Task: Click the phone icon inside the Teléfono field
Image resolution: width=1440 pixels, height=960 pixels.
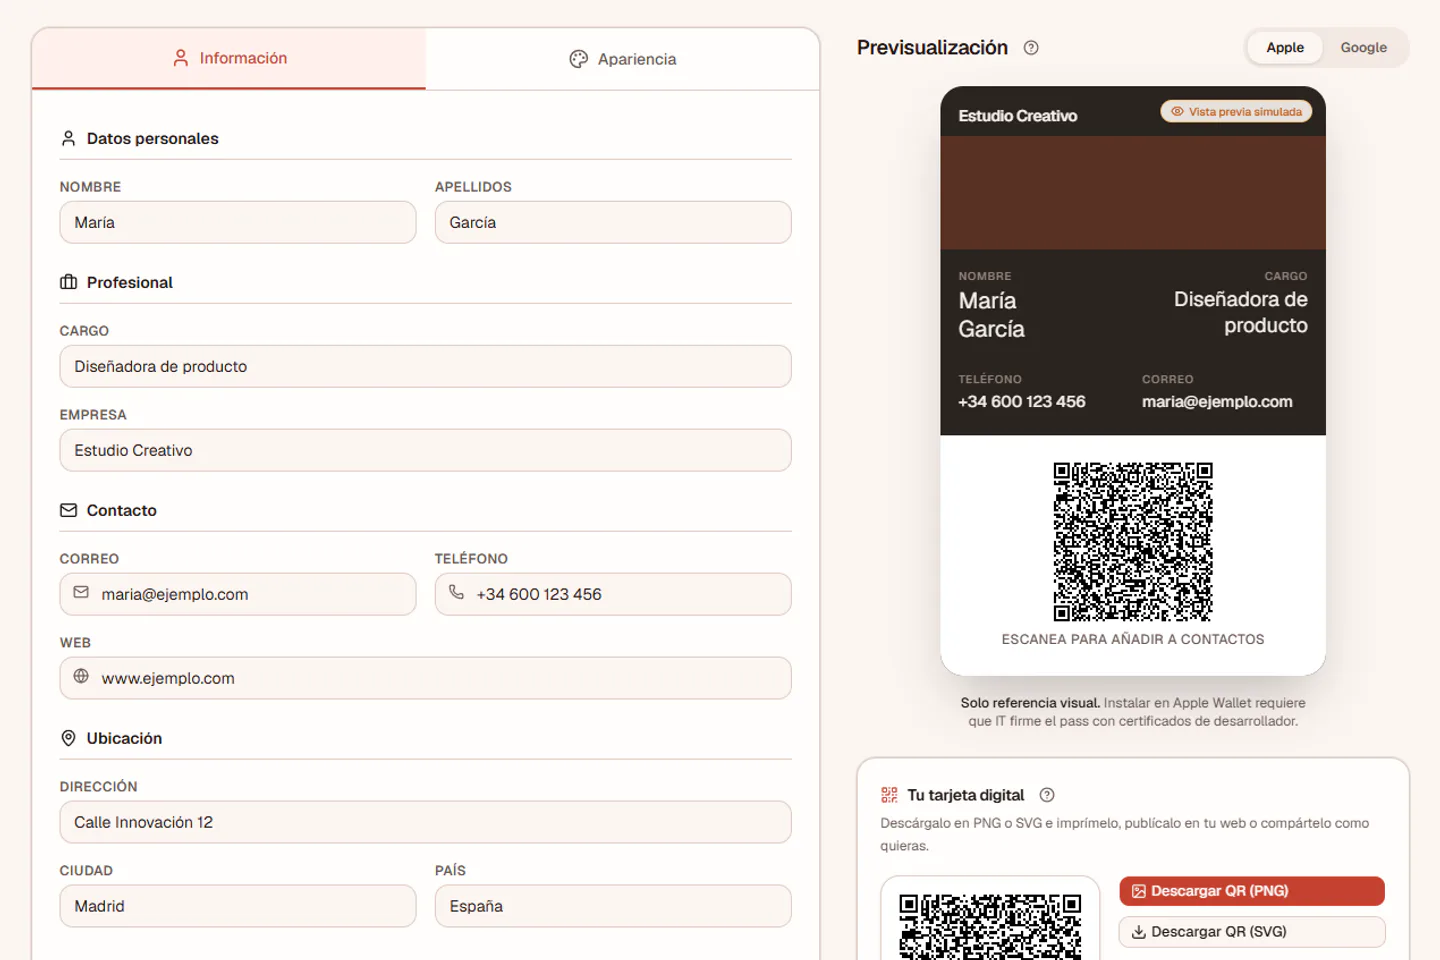Action: [456, 593]
